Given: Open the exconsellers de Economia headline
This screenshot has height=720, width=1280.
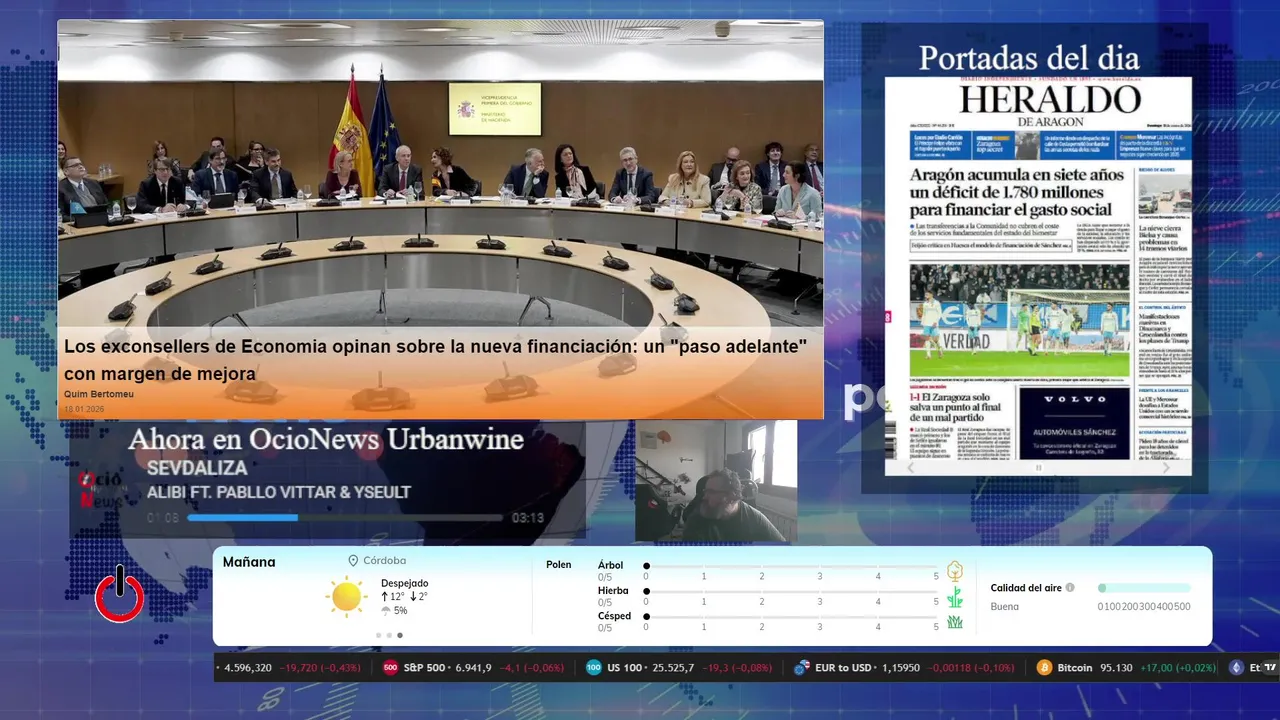Looking at the screenshot, I should pos(436,359).
